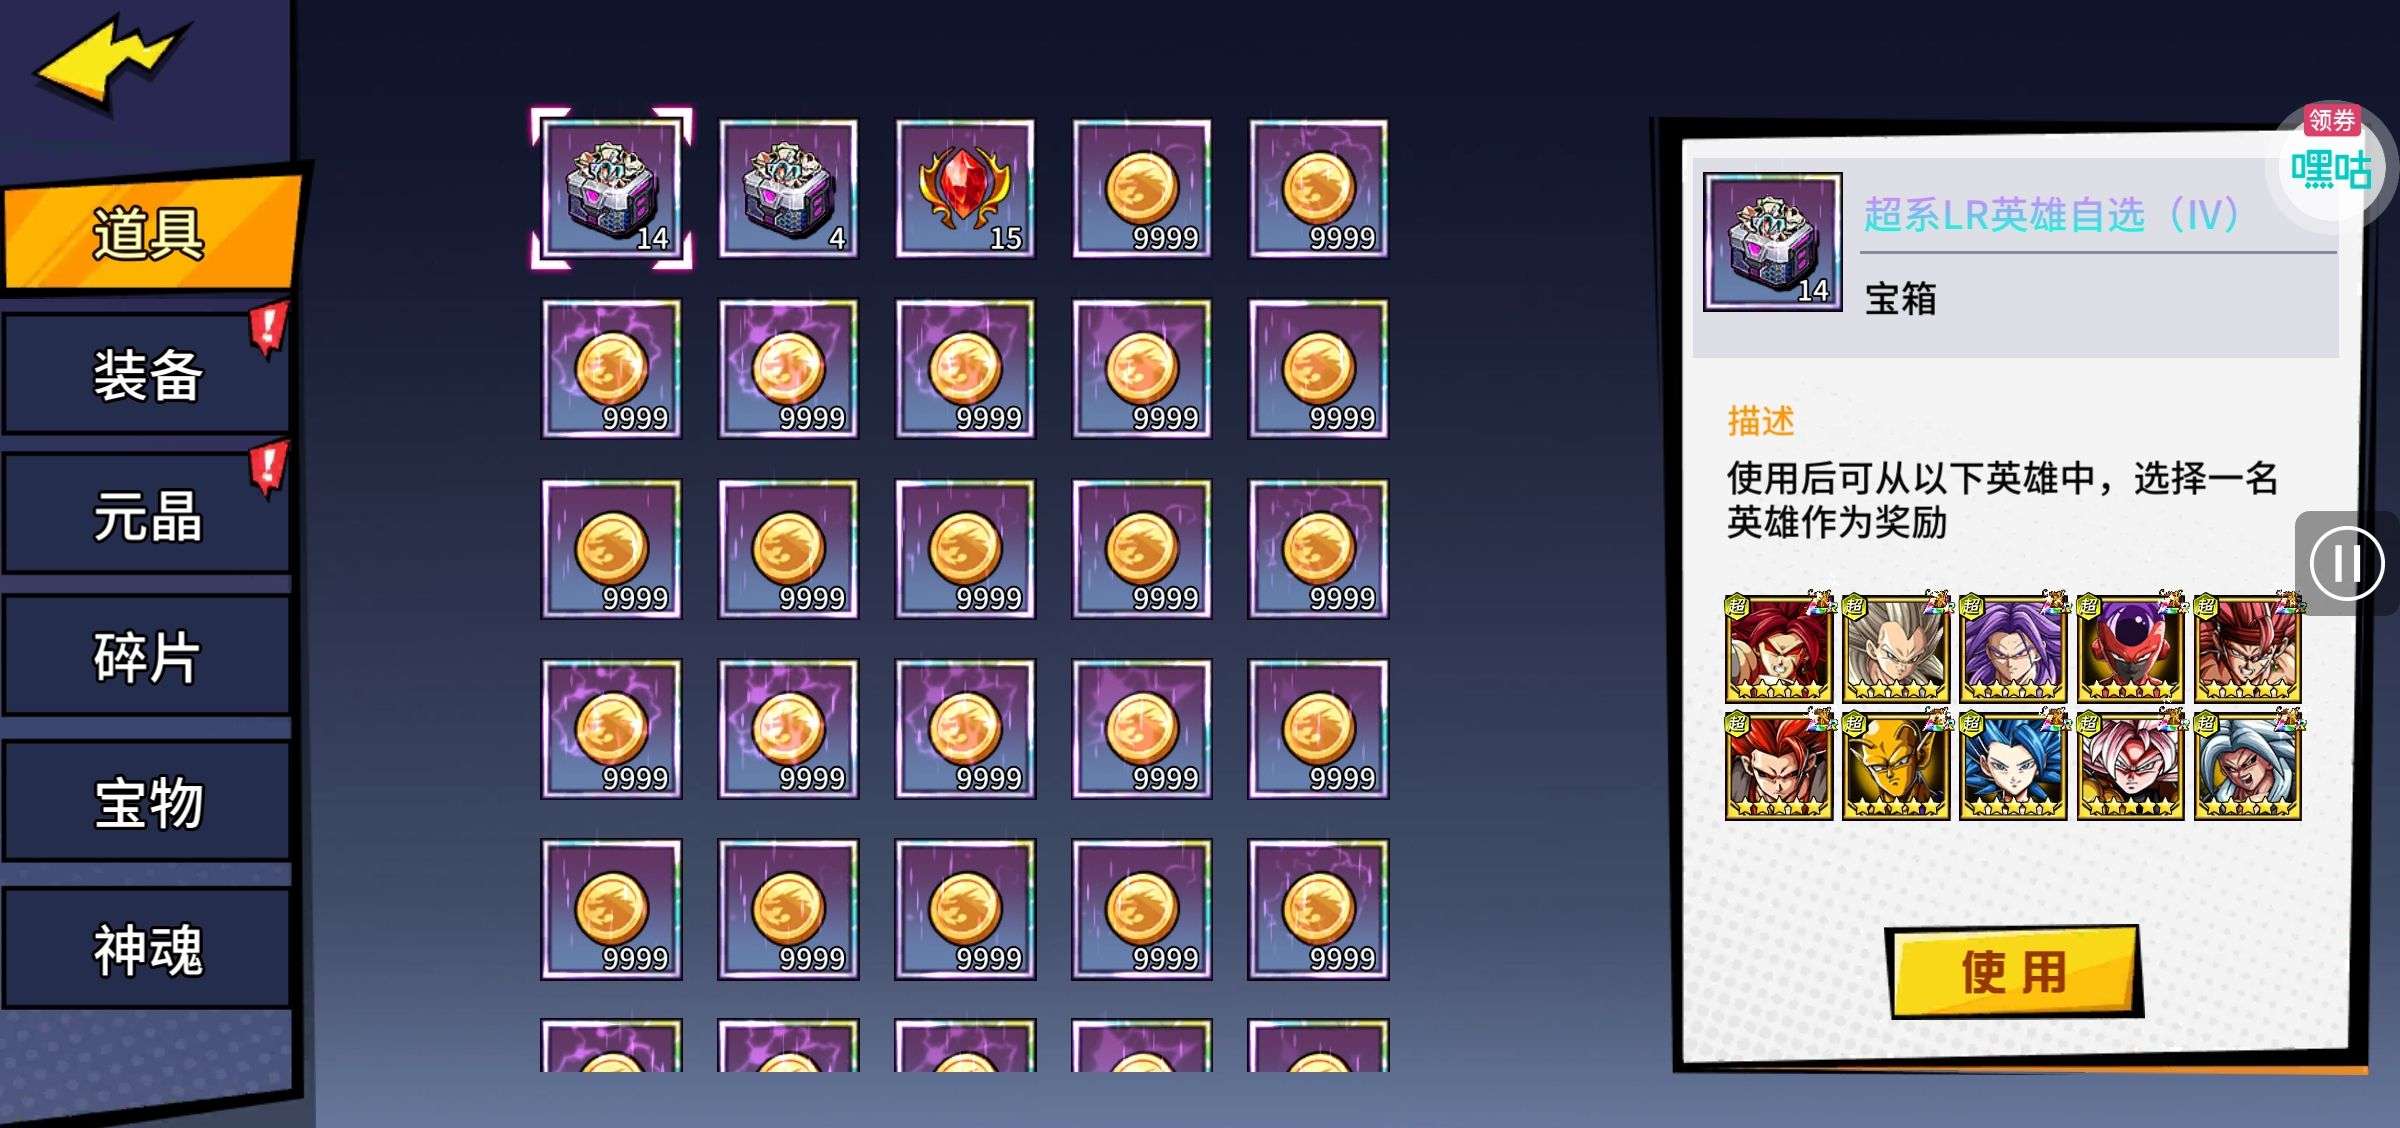2400x1128 pixels.
Task: Open the 装备 tab
Action: (x=148, y=374)
